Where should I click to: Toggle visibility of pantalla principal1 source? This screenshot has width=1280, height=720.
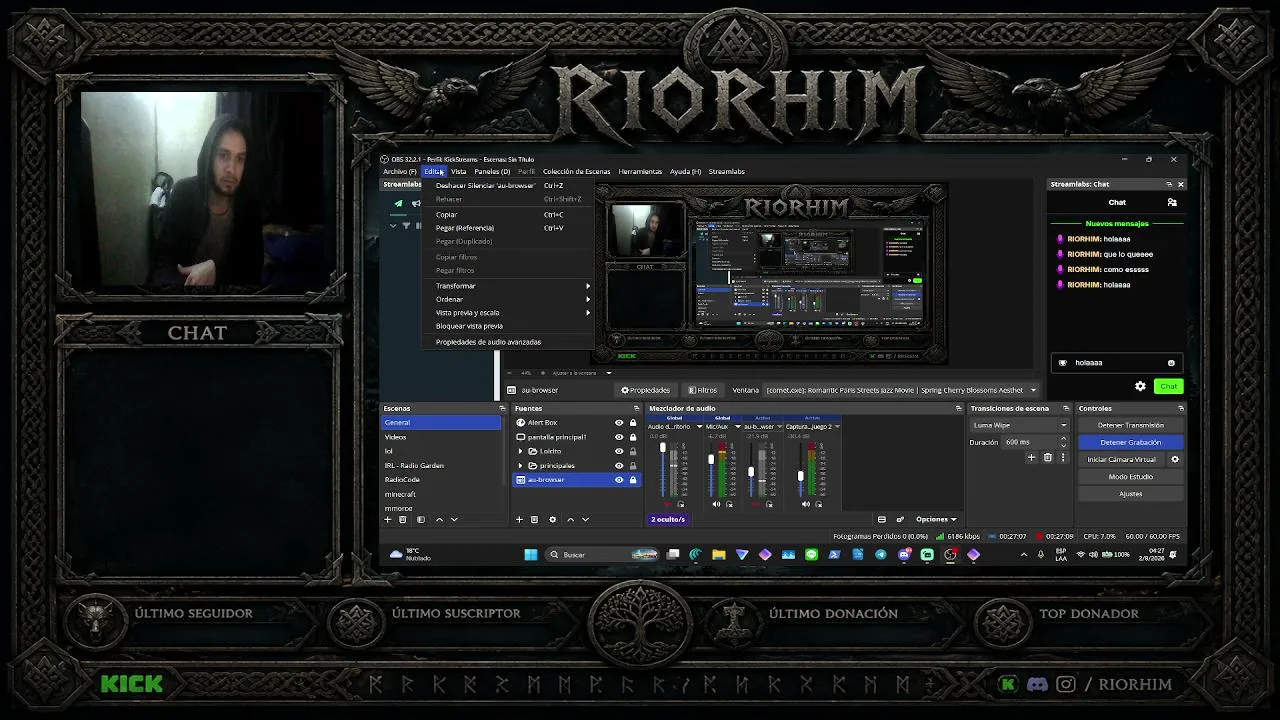click(619, 437)
